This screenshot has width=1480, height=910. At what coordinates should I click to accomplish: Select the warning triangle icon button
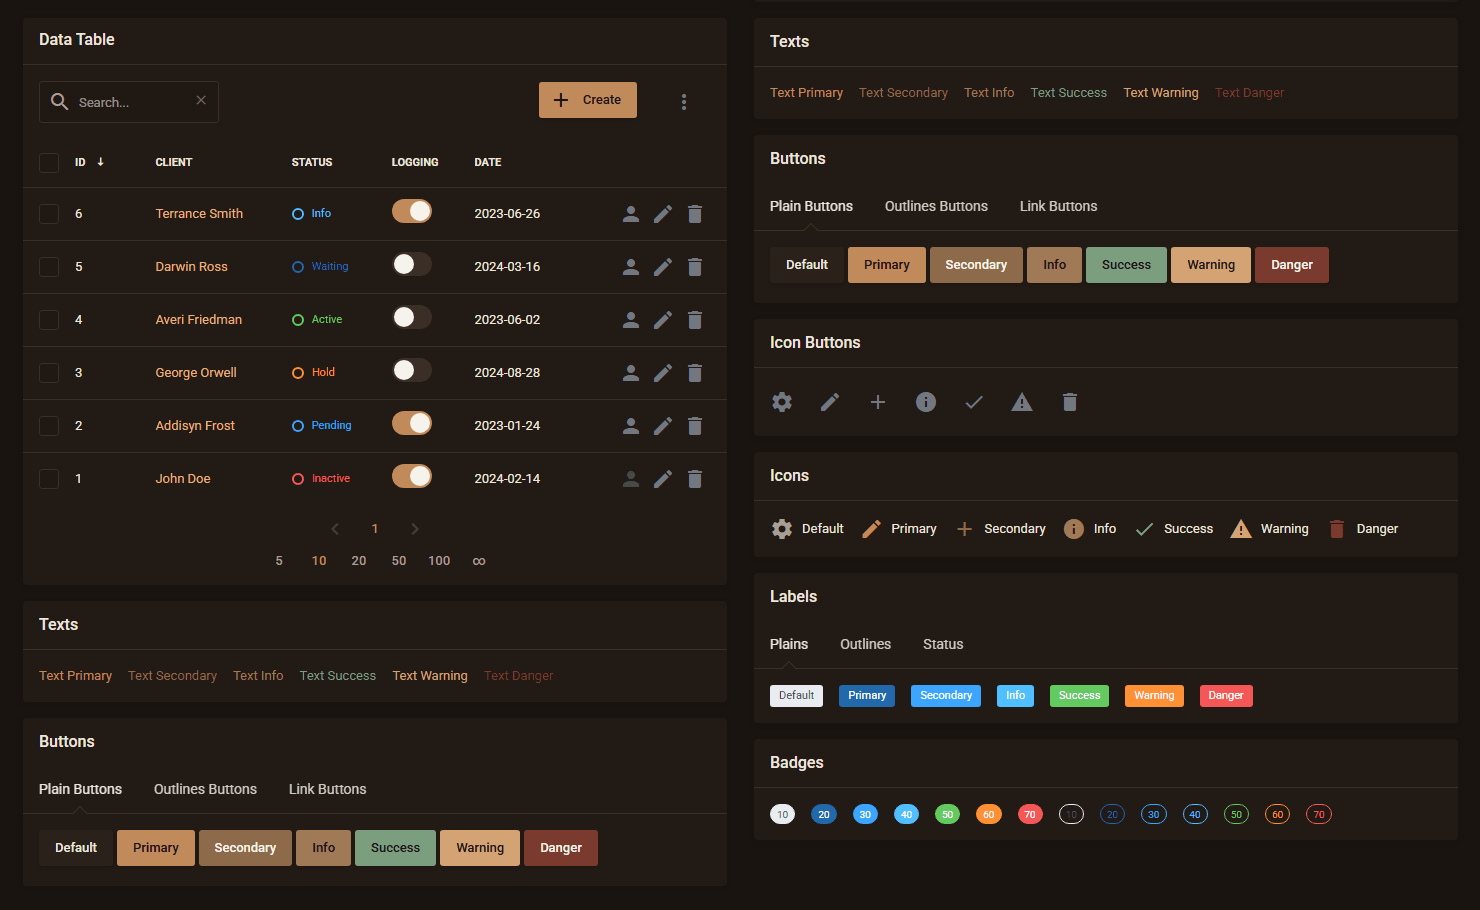pyautogui.click(x=1021, y=402)
